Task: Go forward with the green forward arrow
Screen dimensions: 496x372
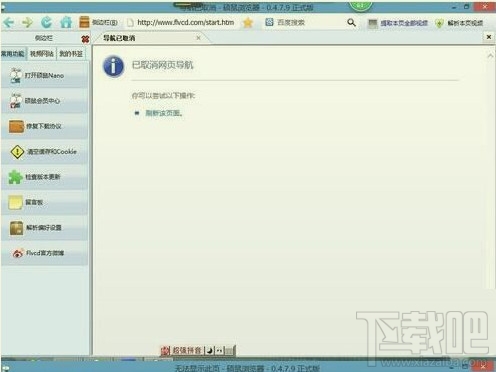Action: click(x=28, y=22)
